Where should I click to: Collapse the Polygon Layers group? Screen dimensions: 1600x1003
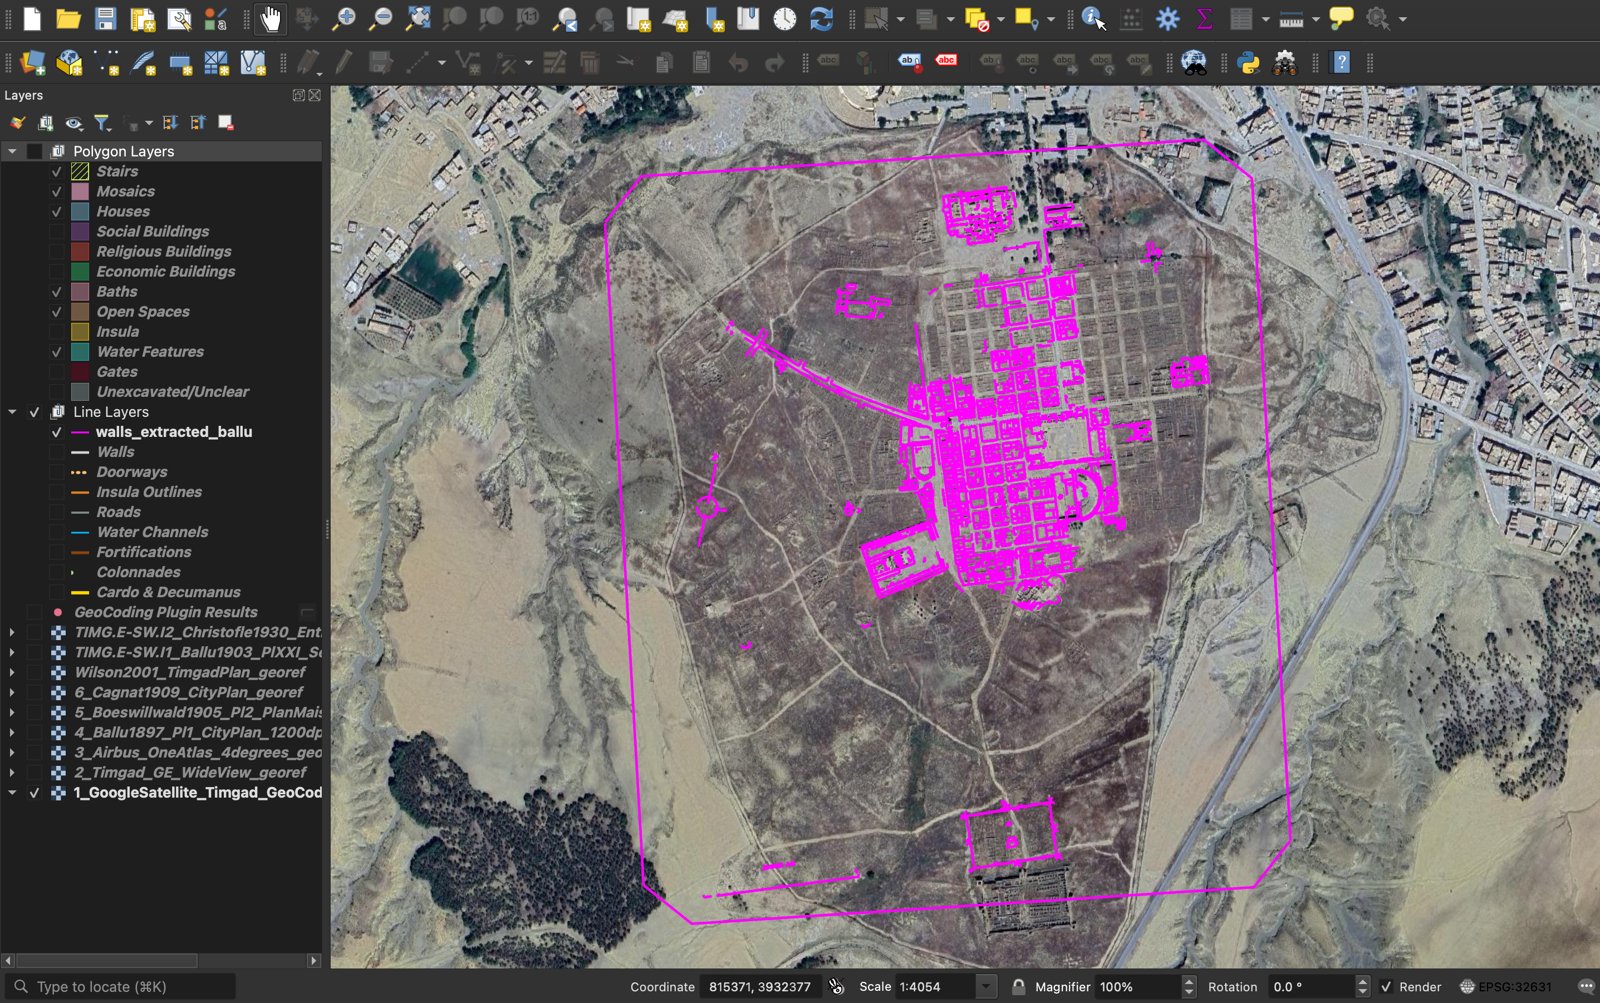(12, 151)
